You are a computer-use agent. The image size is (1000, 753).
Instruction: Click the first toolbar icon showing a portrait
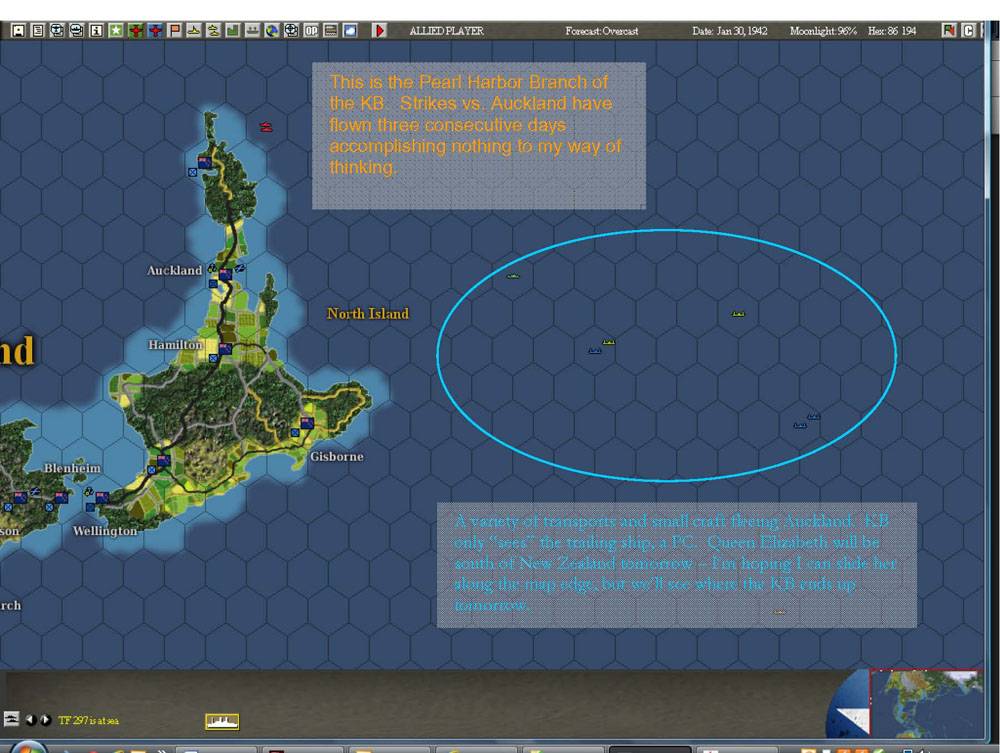[18, 31]
